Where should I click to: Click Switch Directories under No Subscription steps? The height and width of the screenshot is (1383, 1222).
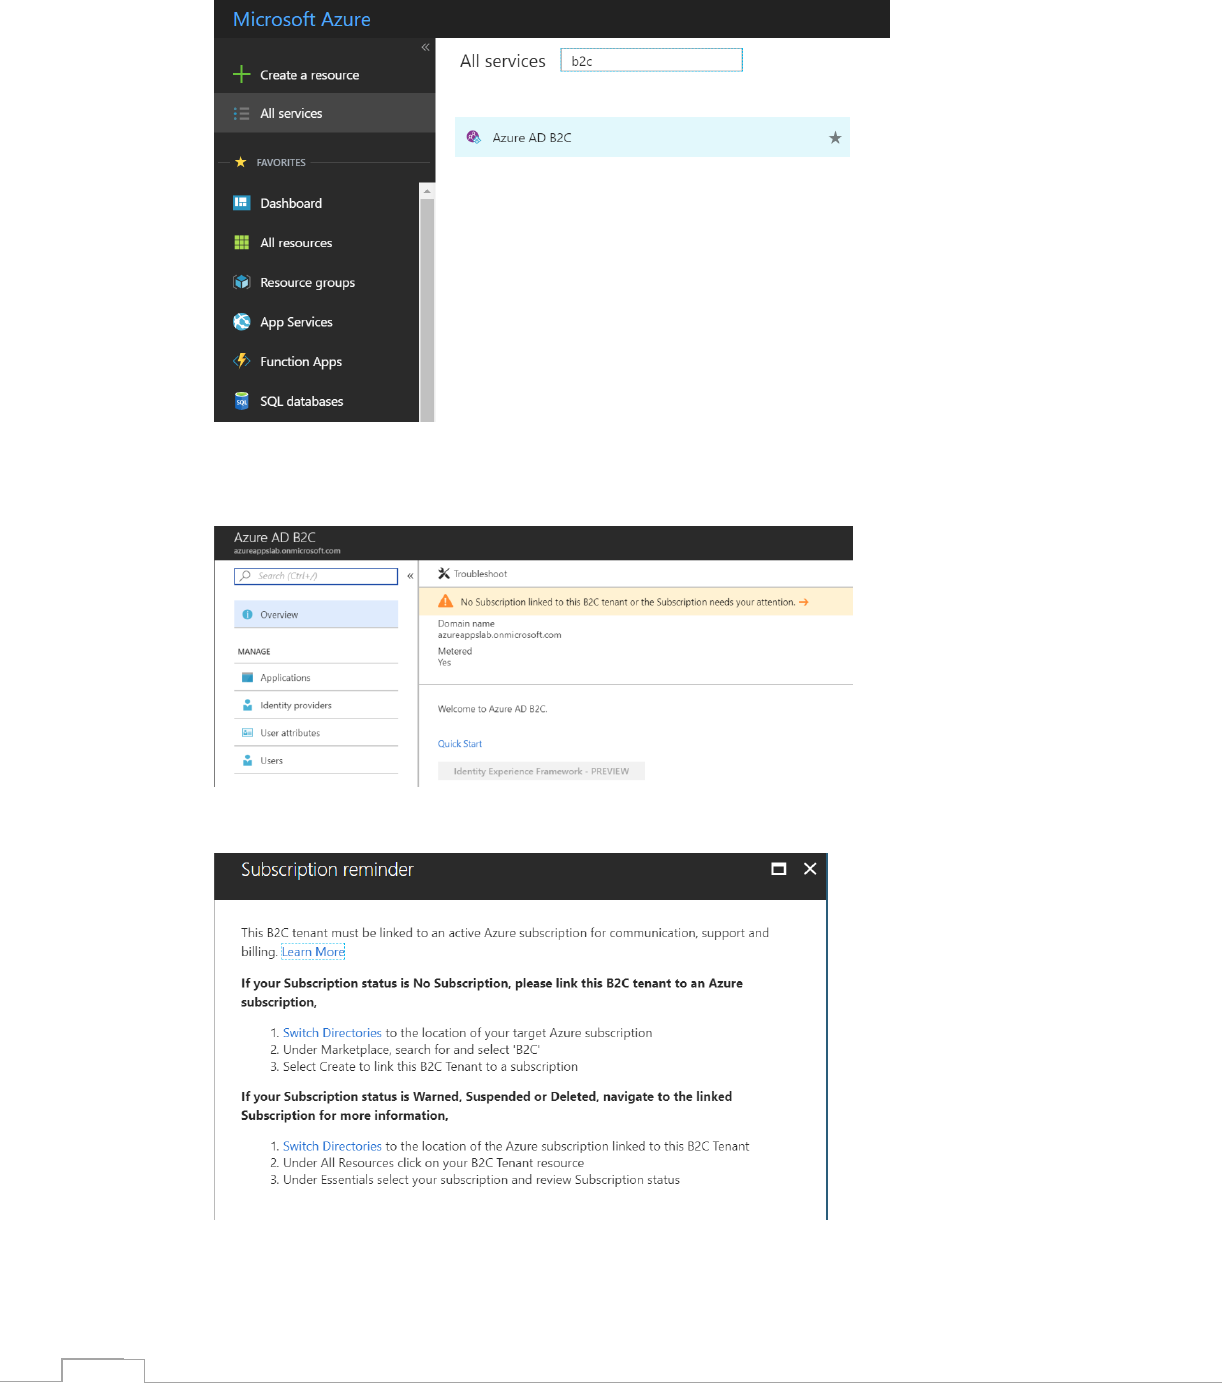[x=332, y=1033]
